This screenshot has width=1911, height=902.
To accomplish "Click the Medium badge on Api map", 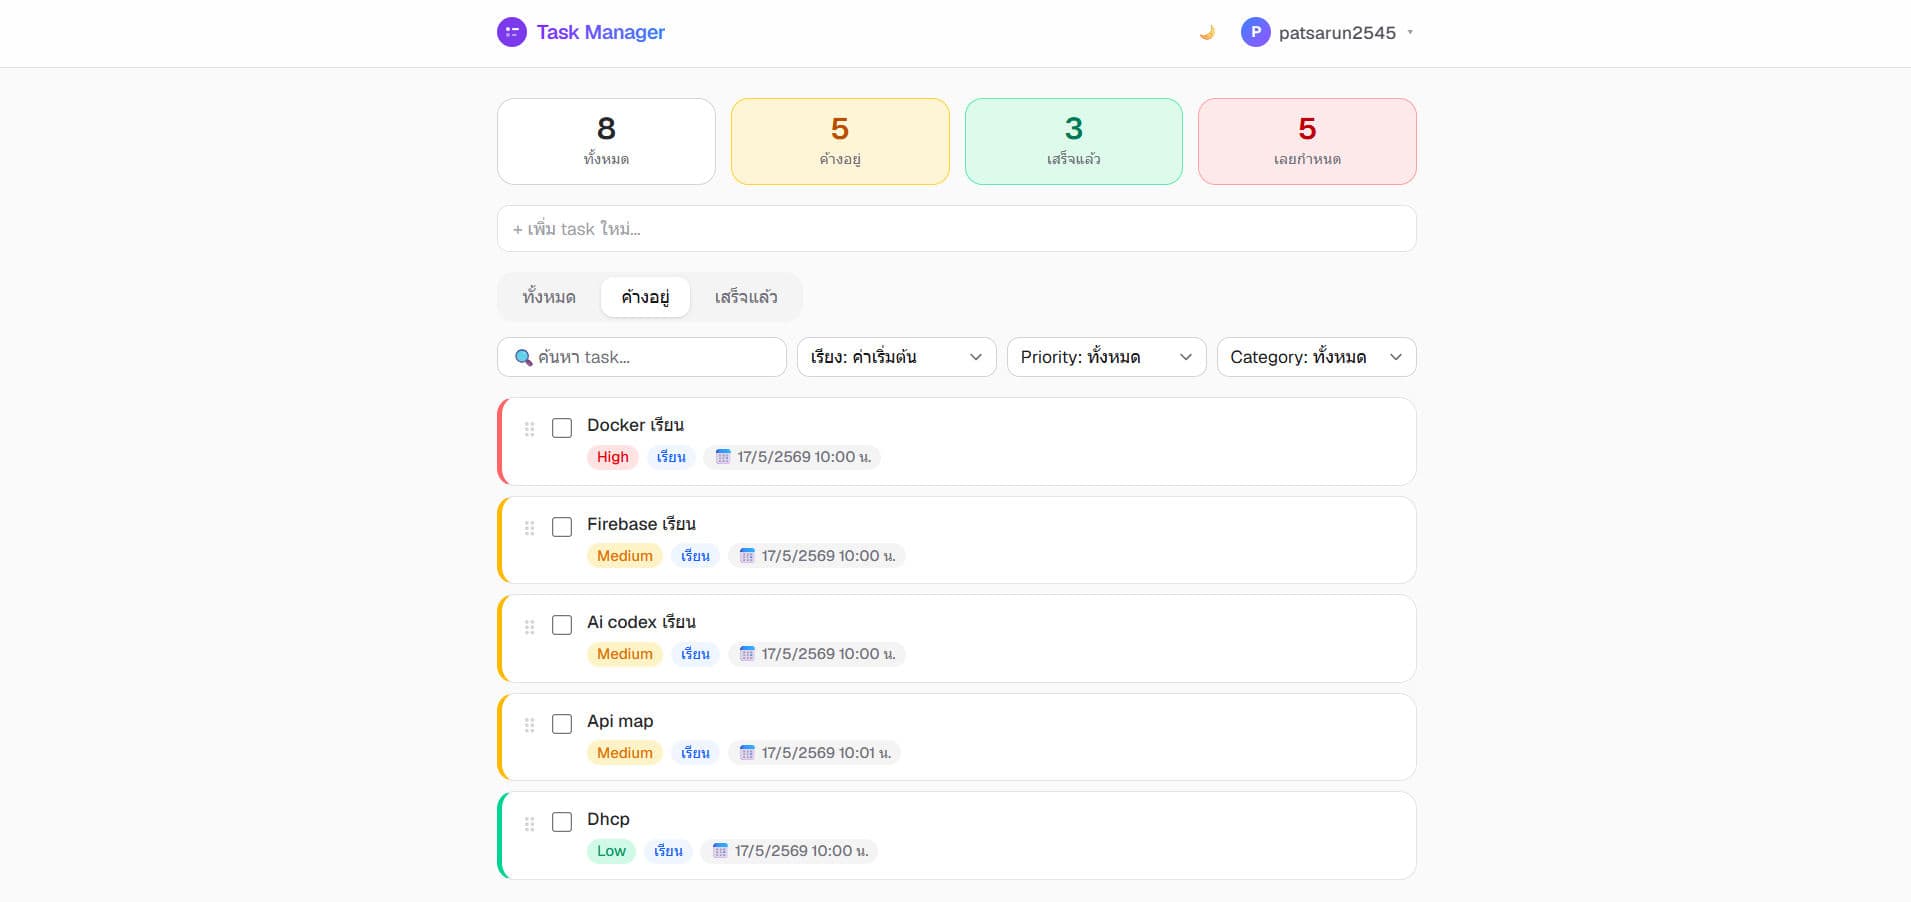I will 625,753.
